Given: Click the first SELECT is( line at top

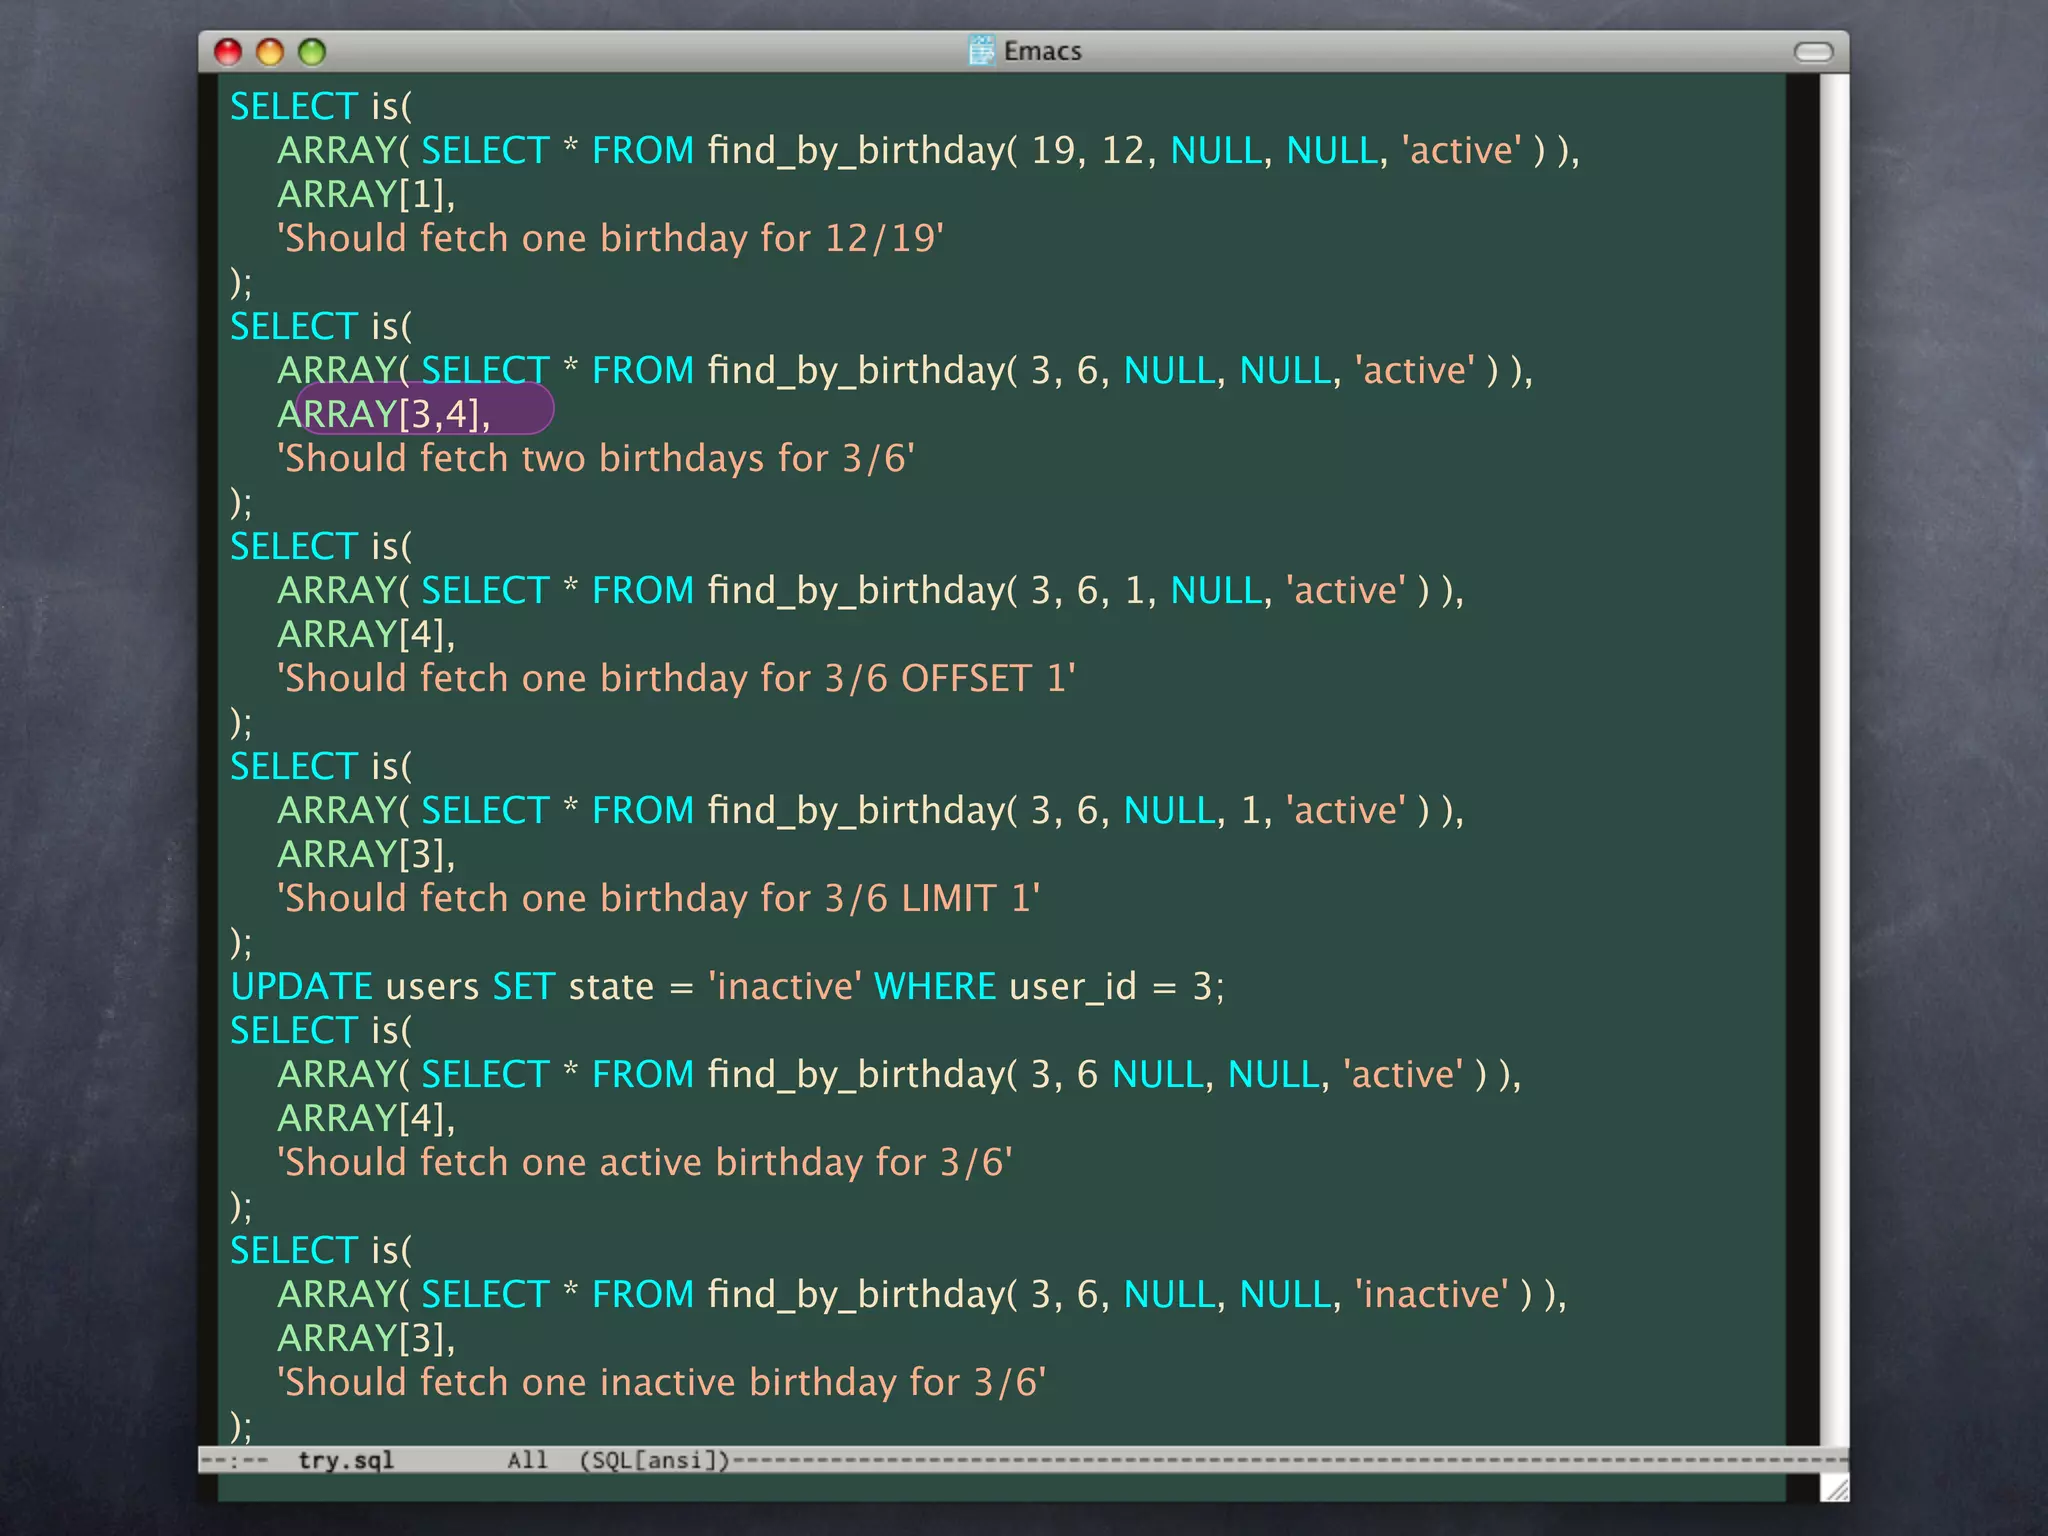Looking at the screenshot, I should [x=320, y=106].
